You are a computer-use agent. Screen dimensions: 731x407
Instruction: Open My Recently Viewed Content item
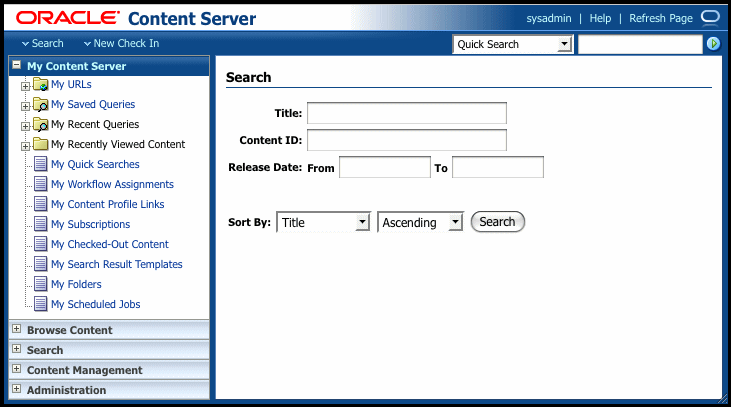click(x=118, y=145)
